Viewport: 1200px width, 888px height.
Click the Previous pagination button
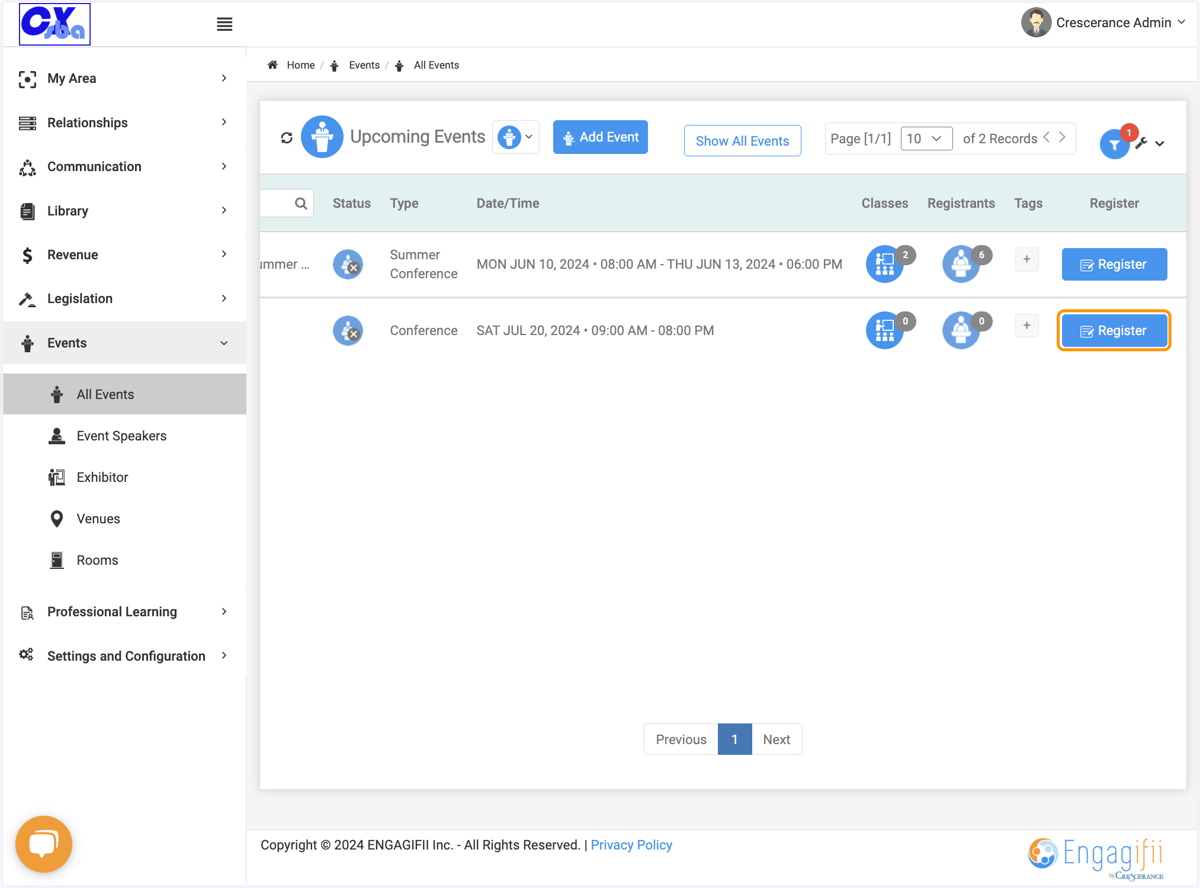pyautogui.click(x=681, y=739)
